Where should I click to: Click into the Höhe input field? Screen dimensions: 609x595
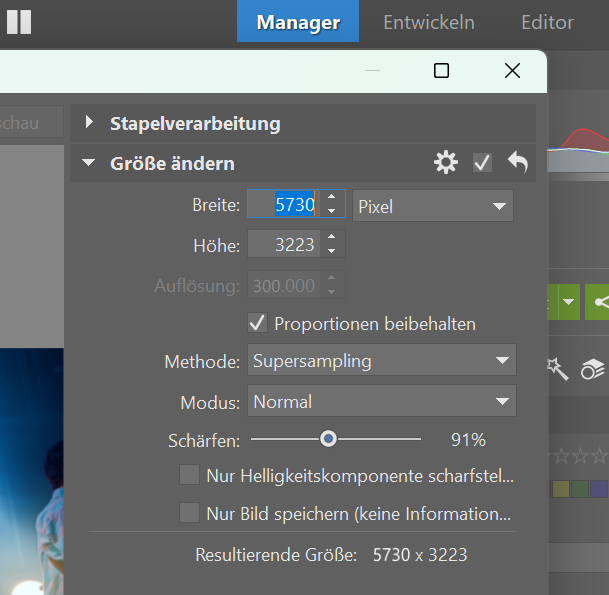tap(284, 244)
